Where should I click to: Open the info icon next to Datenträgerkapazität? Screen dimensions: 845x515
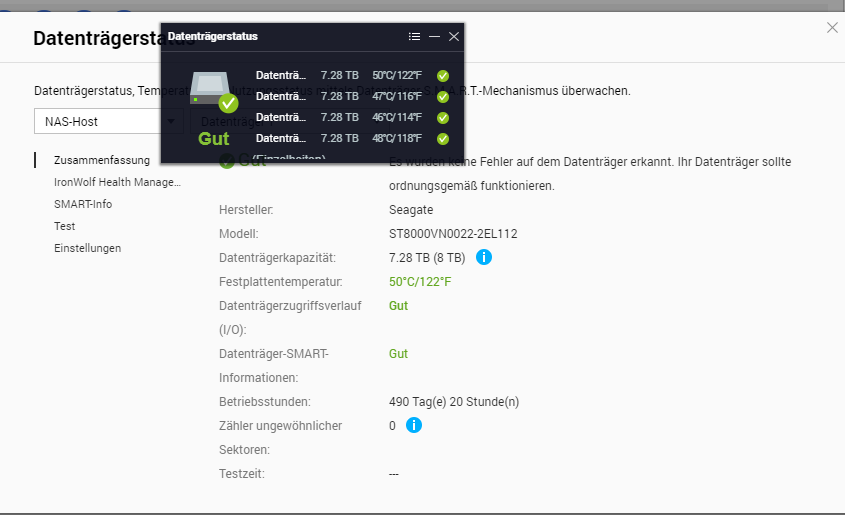(484, 258)
